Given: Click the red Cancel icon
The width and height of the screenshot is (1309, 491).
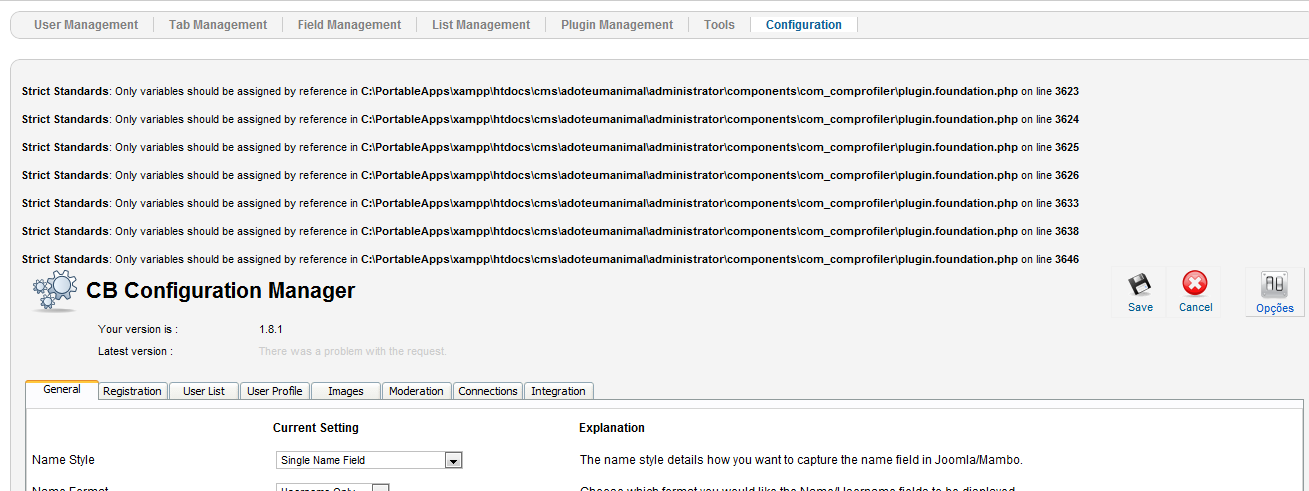Looking at the screenshot, I should (1195, 284).
